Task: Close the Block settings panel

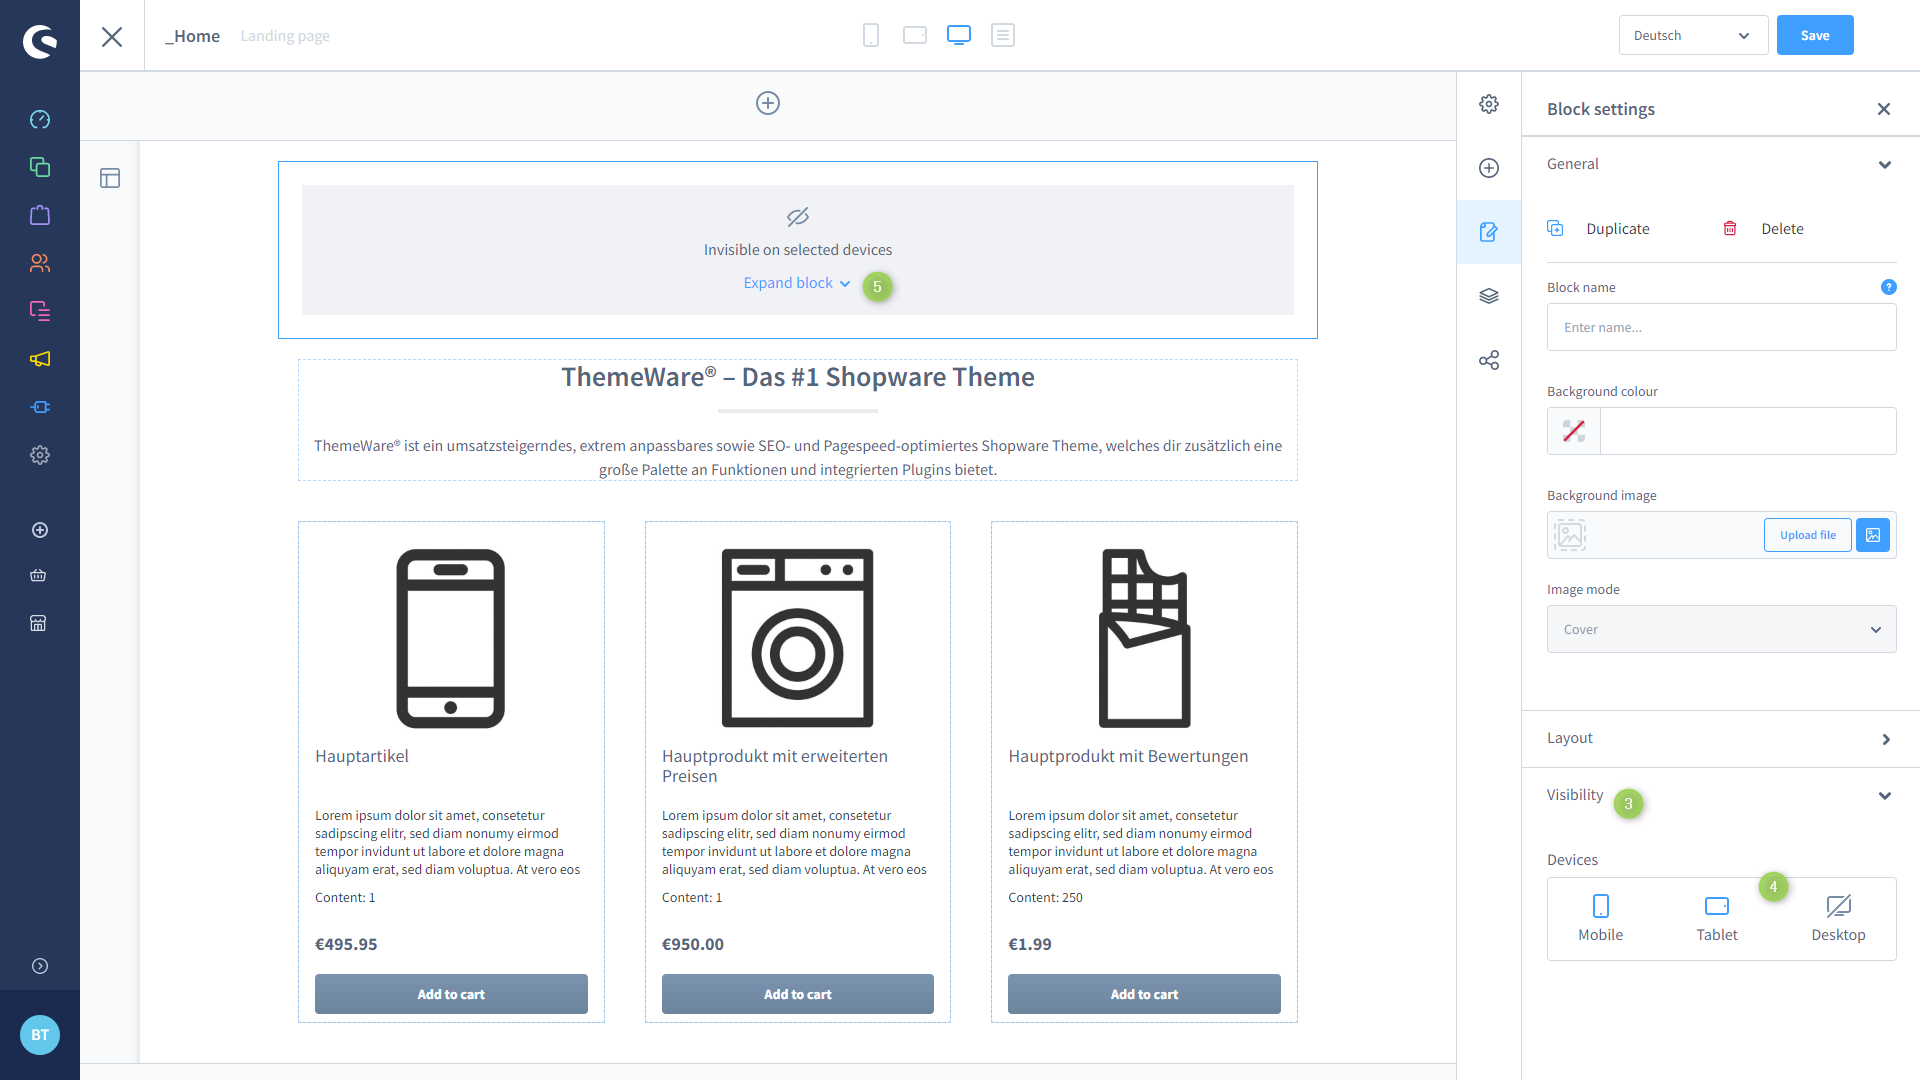Action: click(1884, 109)
